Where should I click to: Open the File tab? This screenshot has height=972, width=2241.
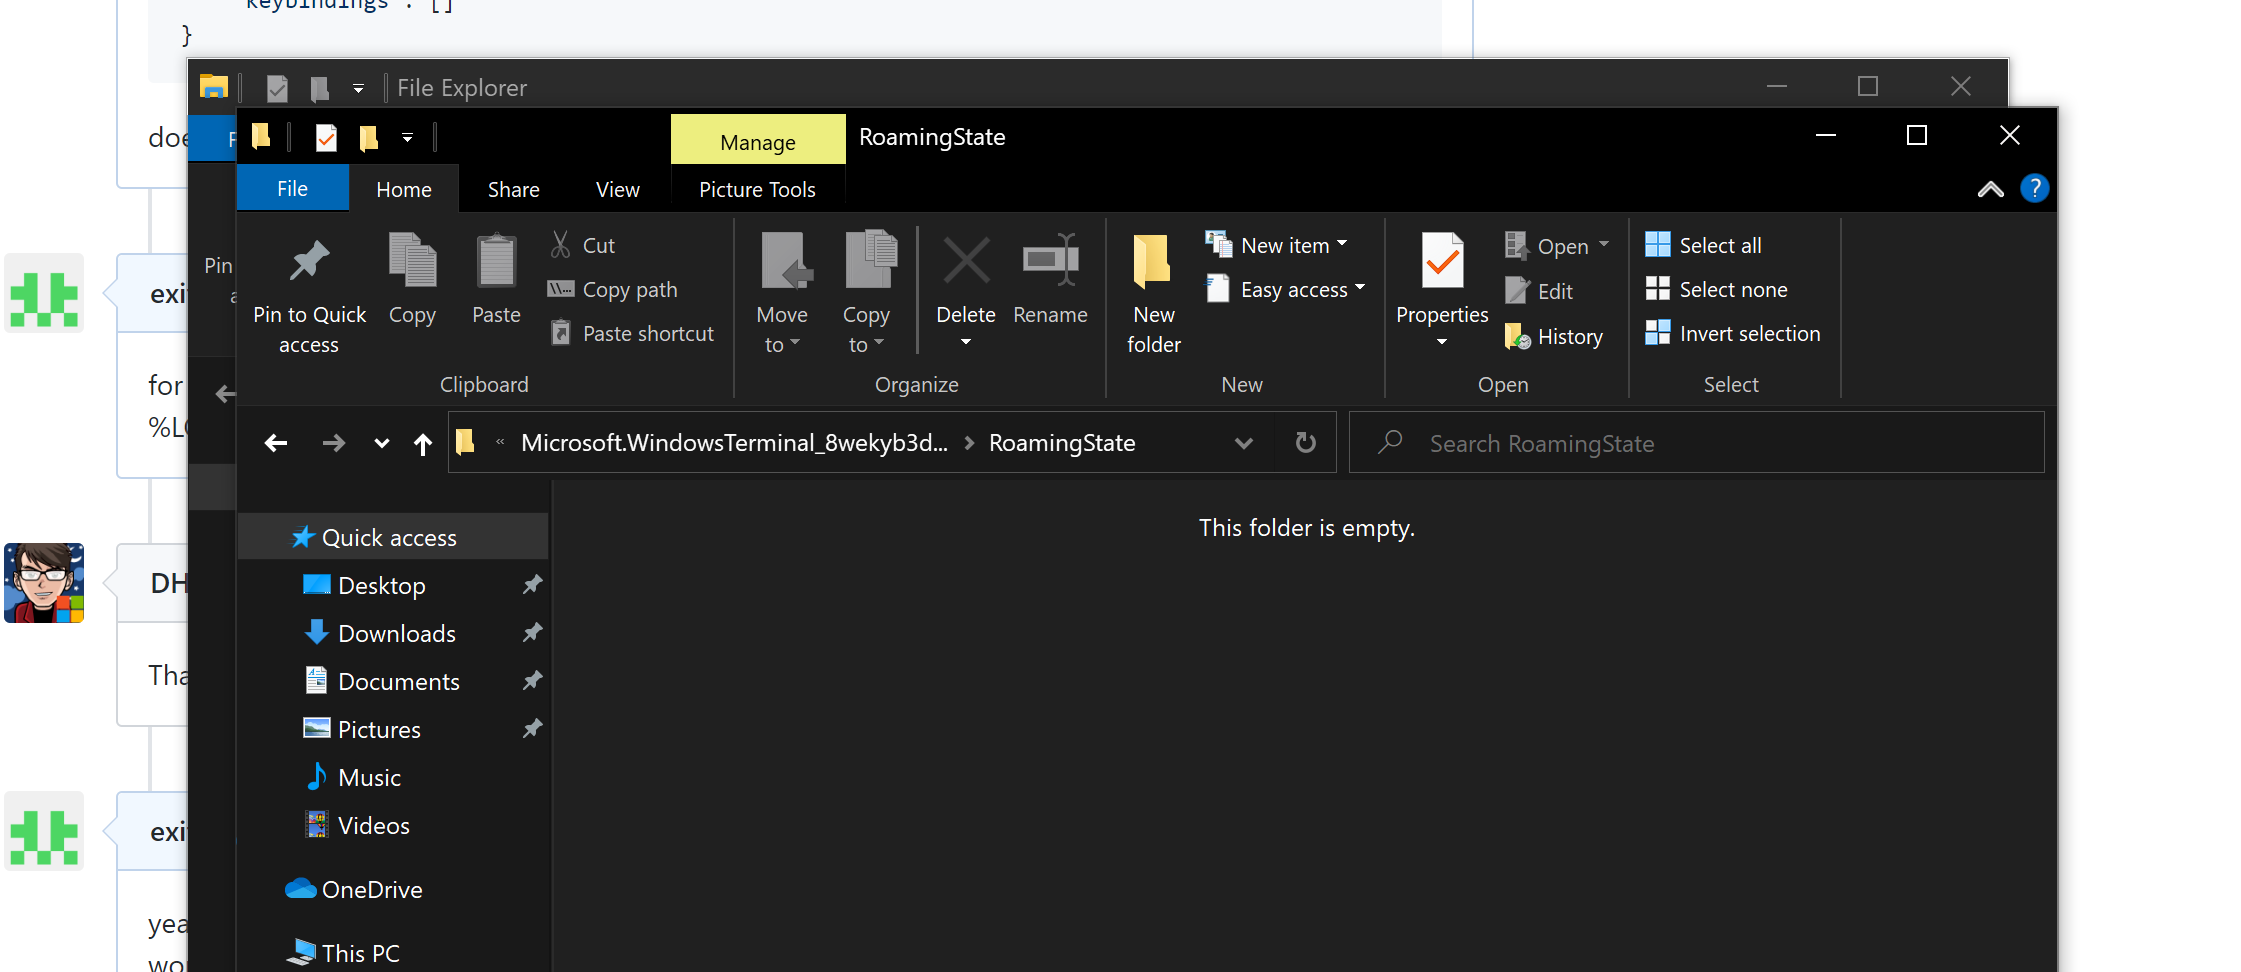pyautogui.click(x=292, y=189)
